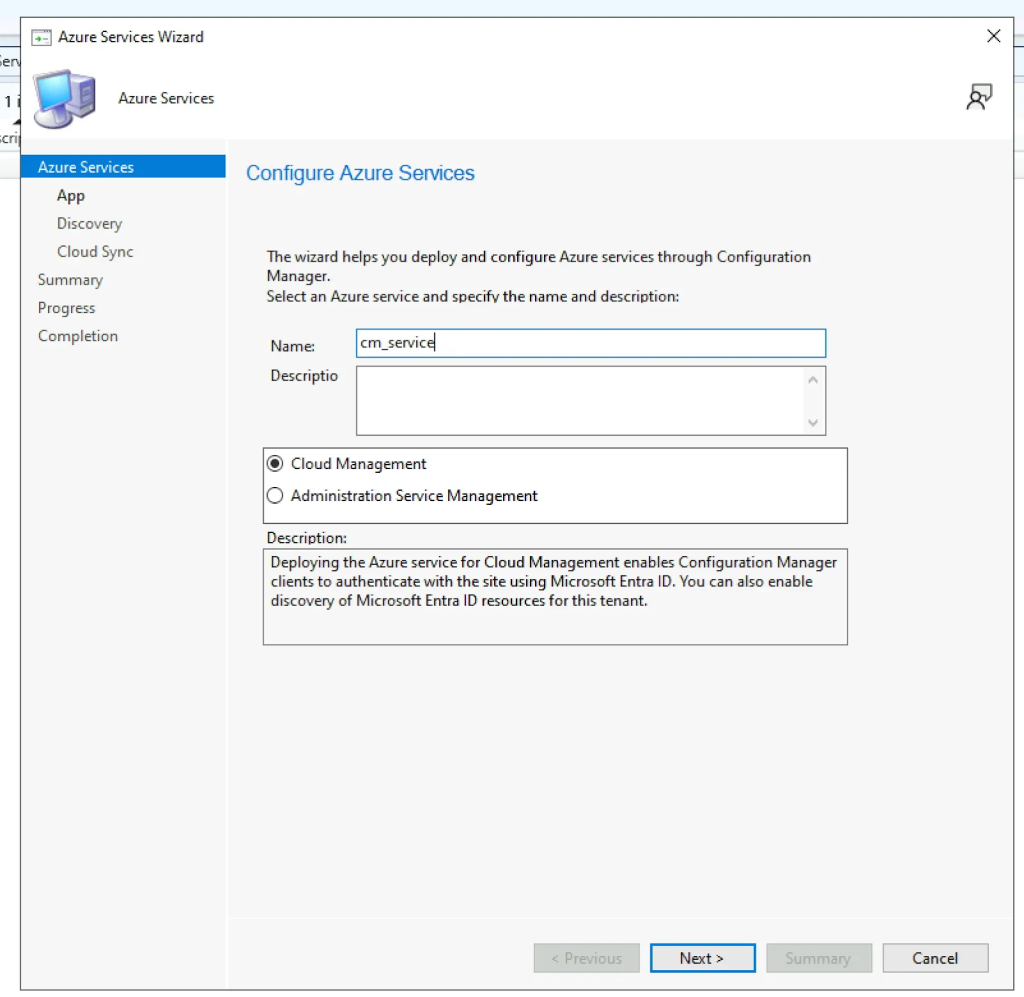Image resolution: width=1024 pixels, height=997 pixels.
Task: Select the Summary step in the left navigation
Action: (x=70, y=280)
